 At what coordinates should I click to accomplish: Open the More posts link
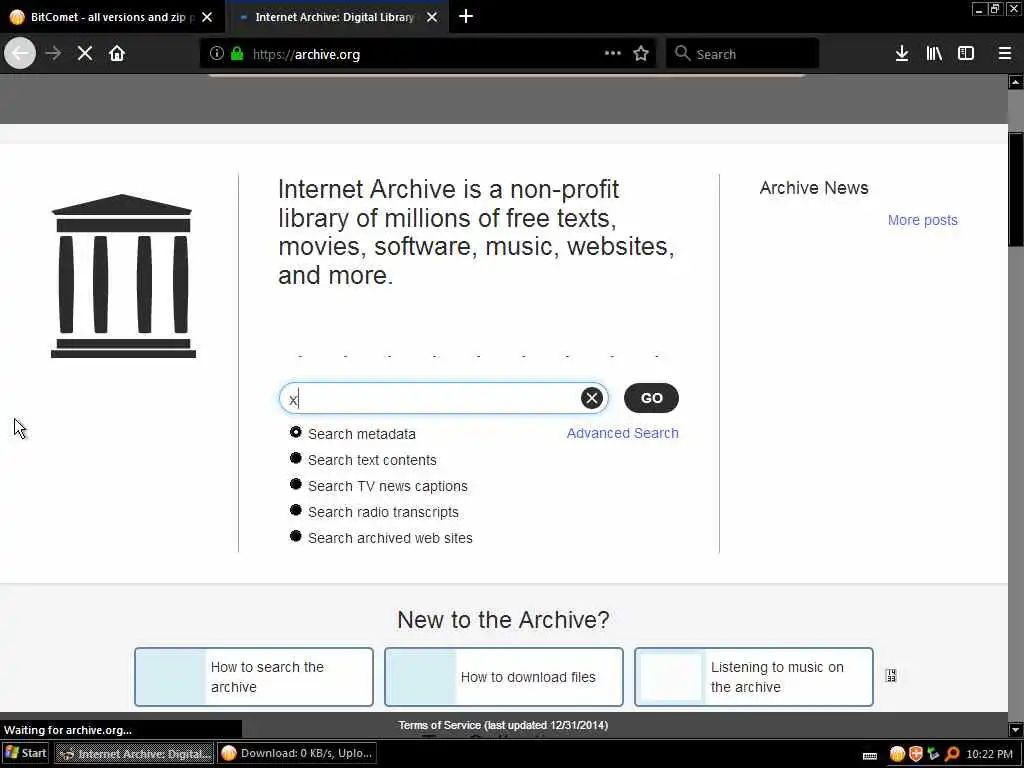click(922, 220)
